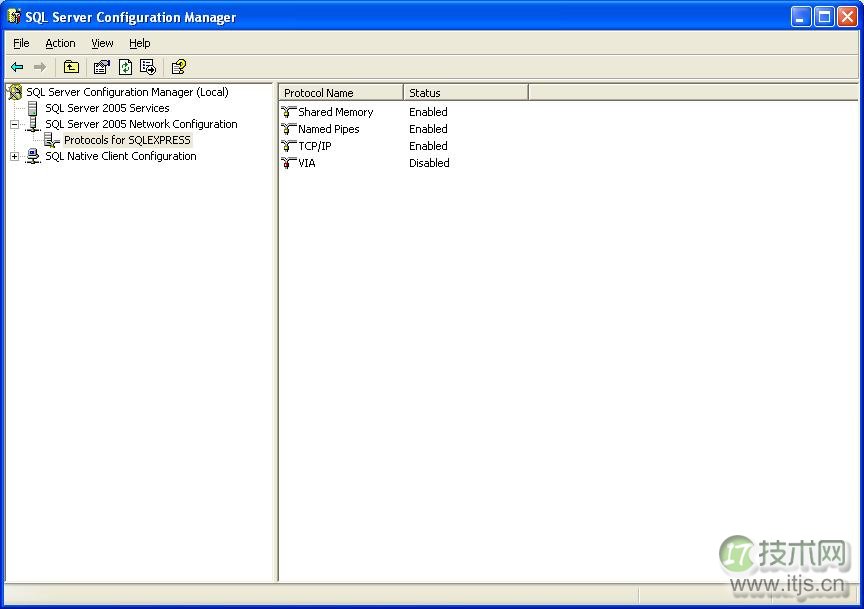
Task: Click the title bar application icon
Action: coord(14,17)
